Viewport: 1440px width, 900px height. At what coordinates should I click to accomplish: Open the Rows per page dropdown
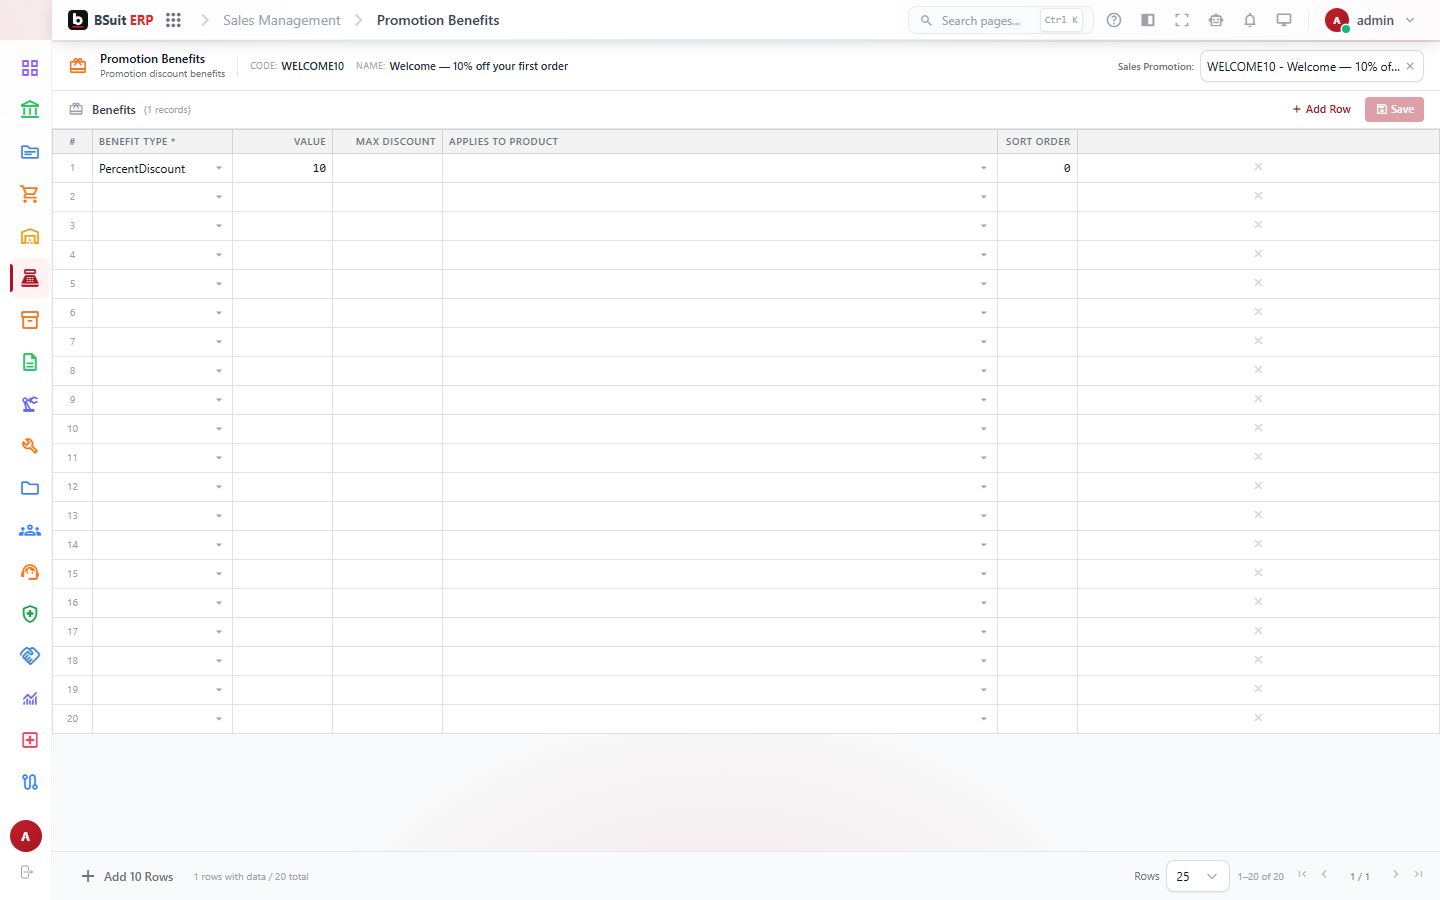coord(1197,876)
